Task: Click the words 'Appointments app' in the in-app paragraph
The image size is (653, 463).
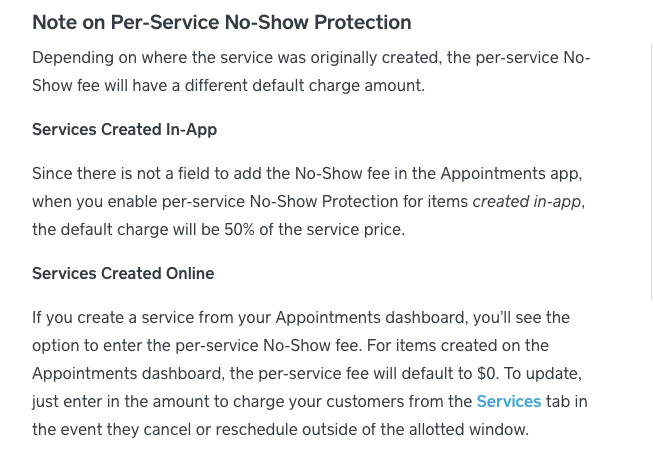Action: pyautogui.click(x=511, y=174)
